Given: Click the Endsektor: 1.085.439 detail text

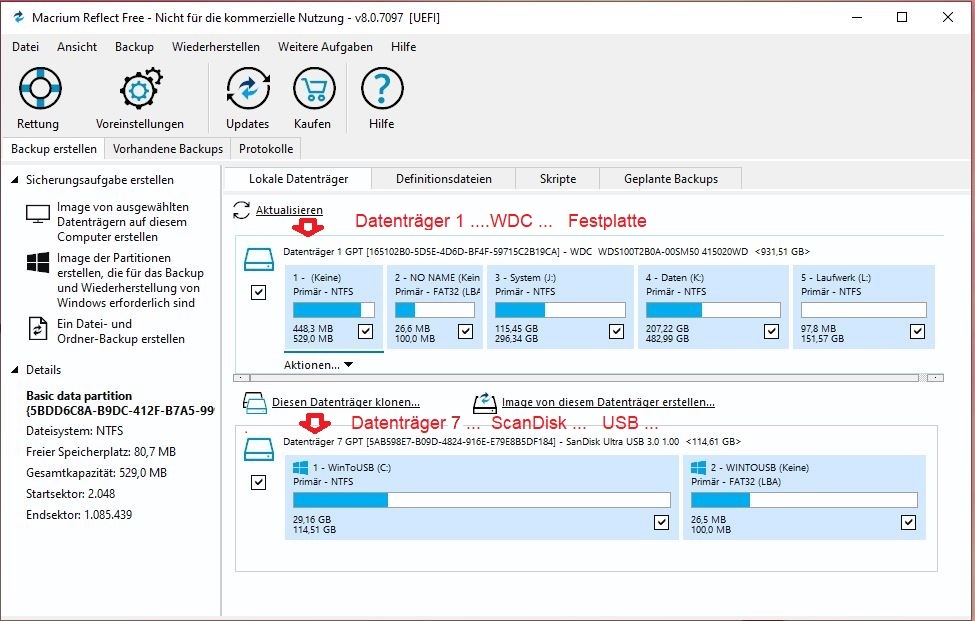Looking at the screenshot, I should click(79, 515).
